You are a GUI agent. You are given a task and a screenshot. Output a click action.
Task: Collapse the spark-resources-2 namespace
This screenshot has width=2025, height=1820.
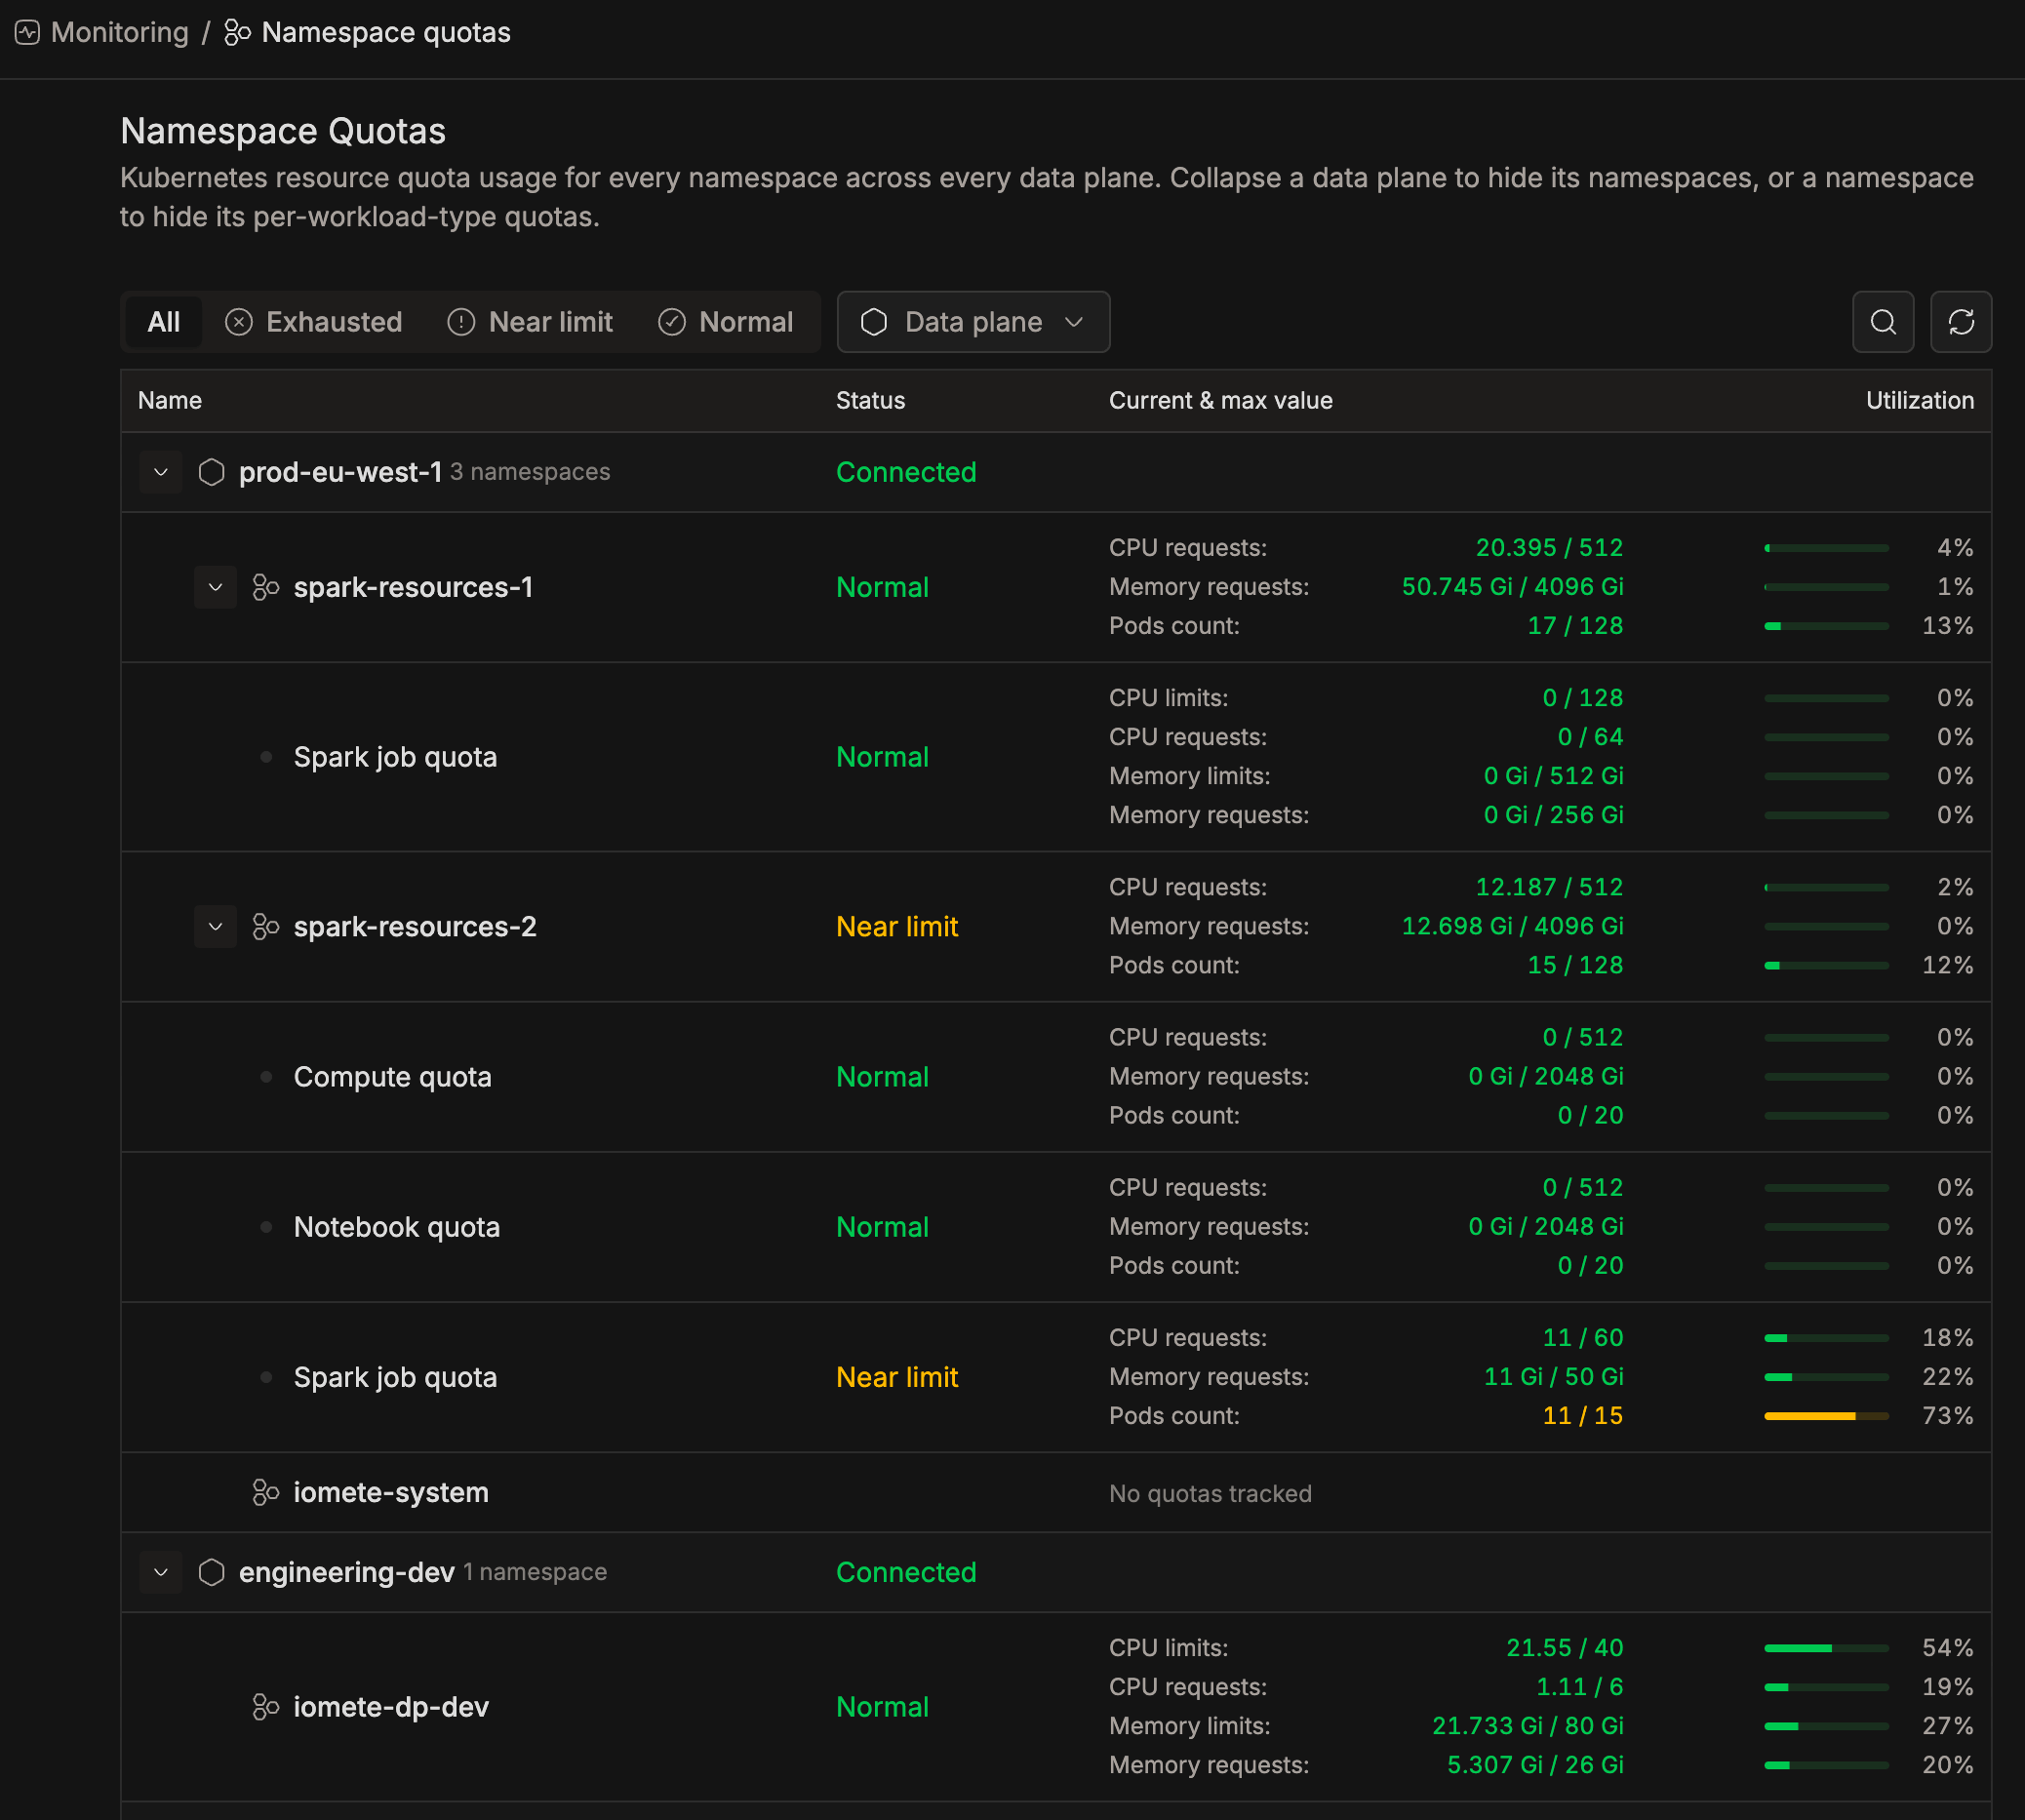tap(215, 927)
